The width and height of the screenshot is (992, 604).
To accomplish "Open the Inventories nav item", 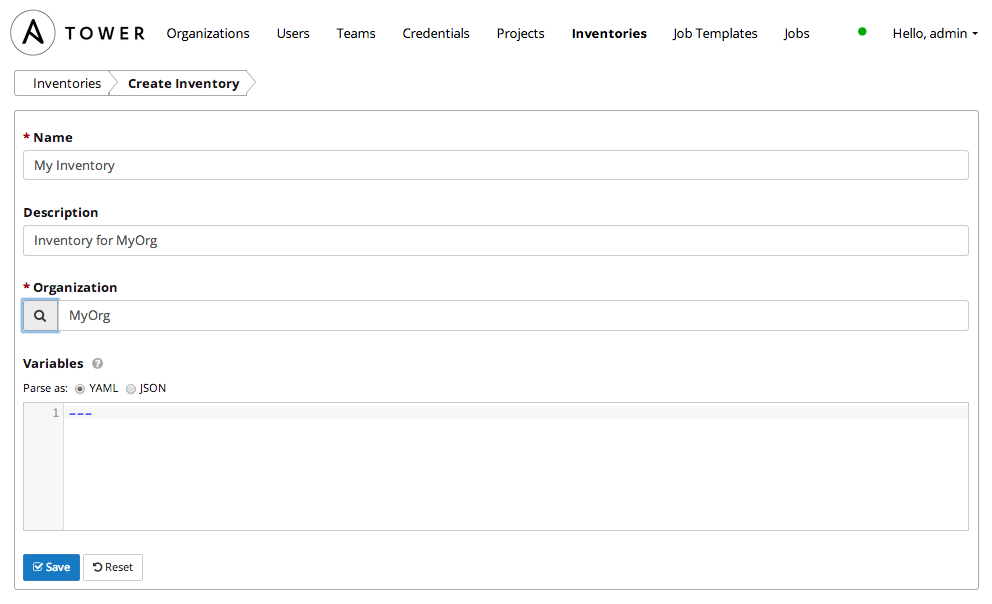I will point(609,34).
